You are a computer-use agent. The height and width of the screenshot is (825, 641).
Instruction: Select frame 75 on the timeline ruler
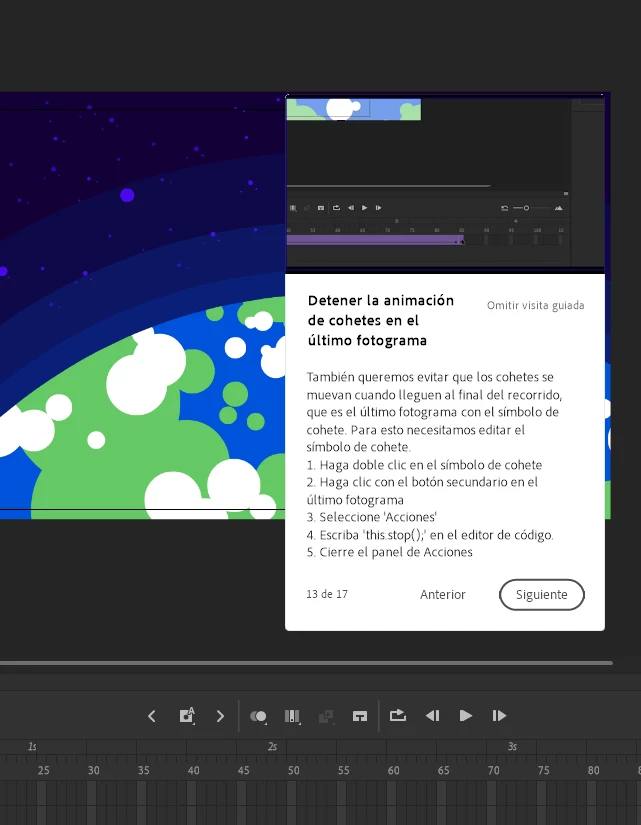[543, 770]
